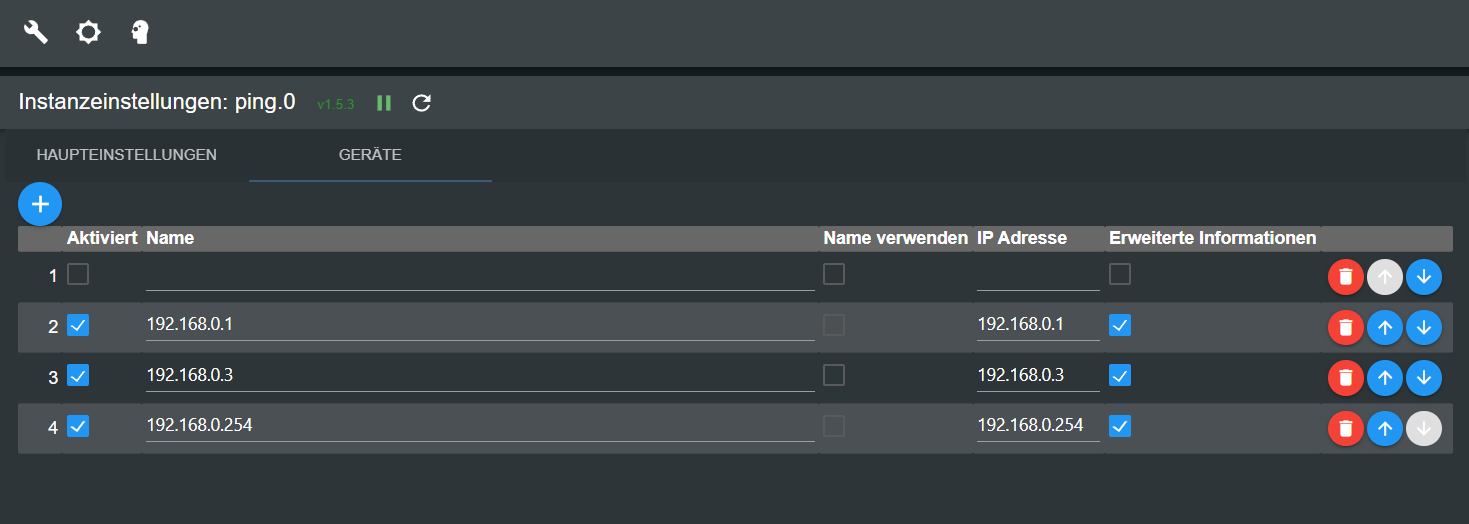Edit the IP Adresse field 192.168.0.254
This screenshot has height=524, width=1469.
[x=1037, y=426]
